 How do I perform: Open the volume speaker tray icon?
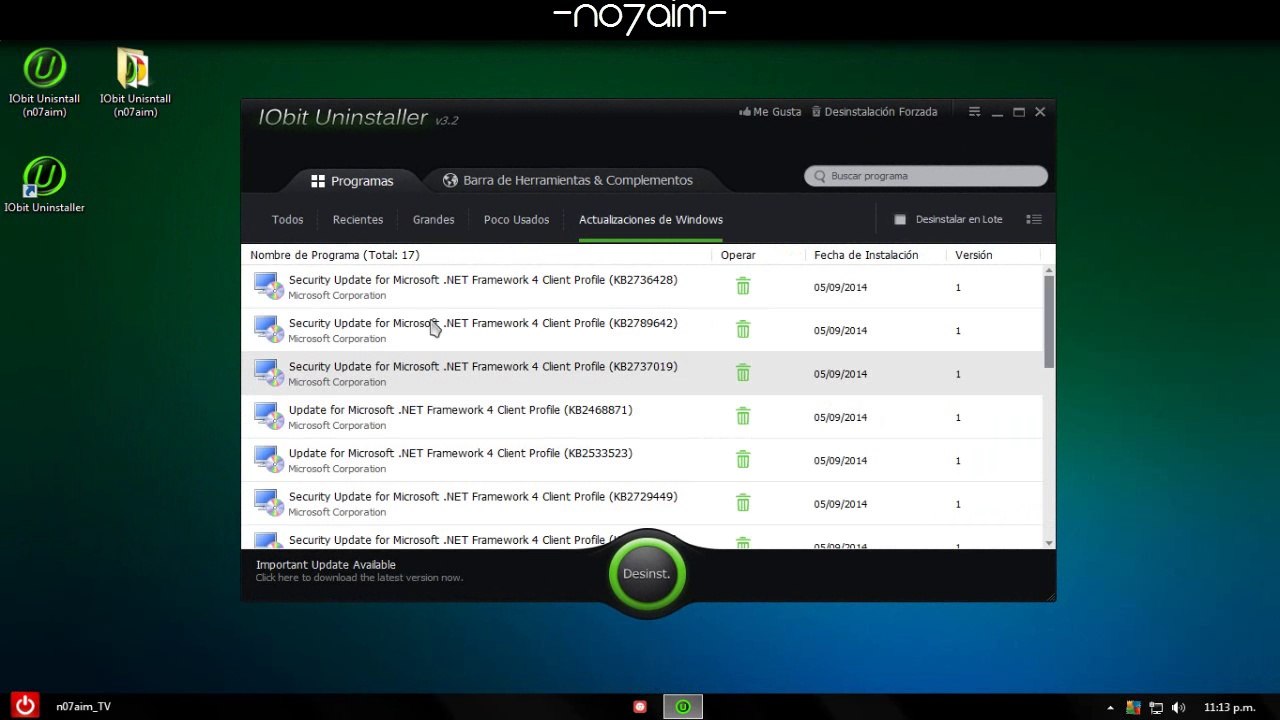pyautogui.click(x=1178, y=707)
